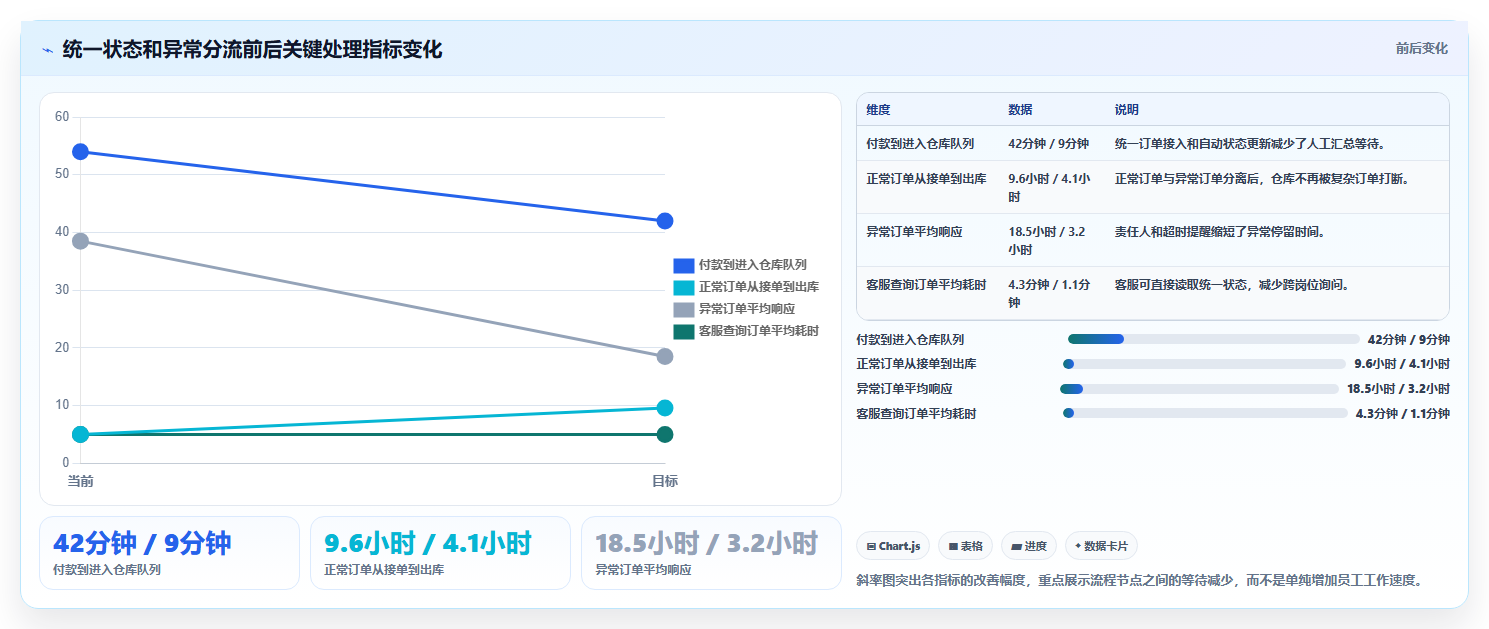The height and width of the screenshot is (629, 1489).
Task: Click the 正常订单从接单到出库 progress bar
Action: click(1204, 364)
